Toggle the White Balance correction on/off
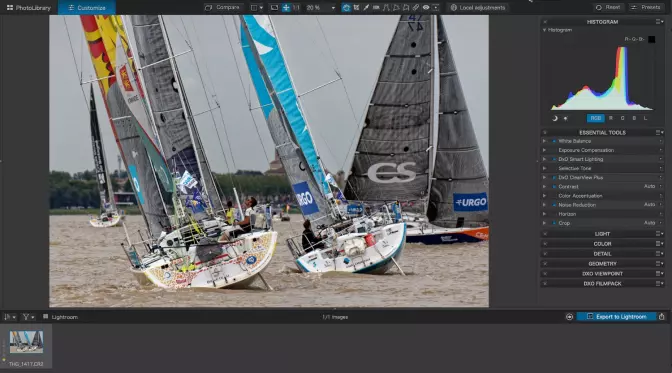The image size is (672, 373). tap(554, 141)
